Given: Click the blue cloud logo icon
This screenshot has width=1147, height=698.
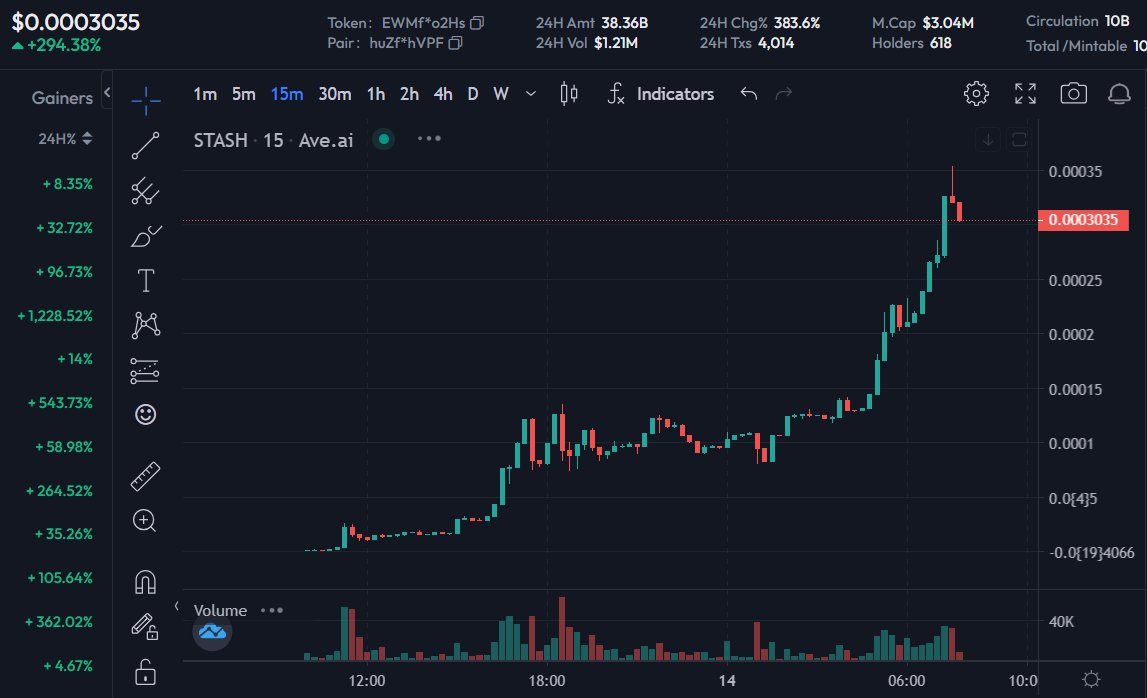Looking at the screenshot, I should pos(212,631).
